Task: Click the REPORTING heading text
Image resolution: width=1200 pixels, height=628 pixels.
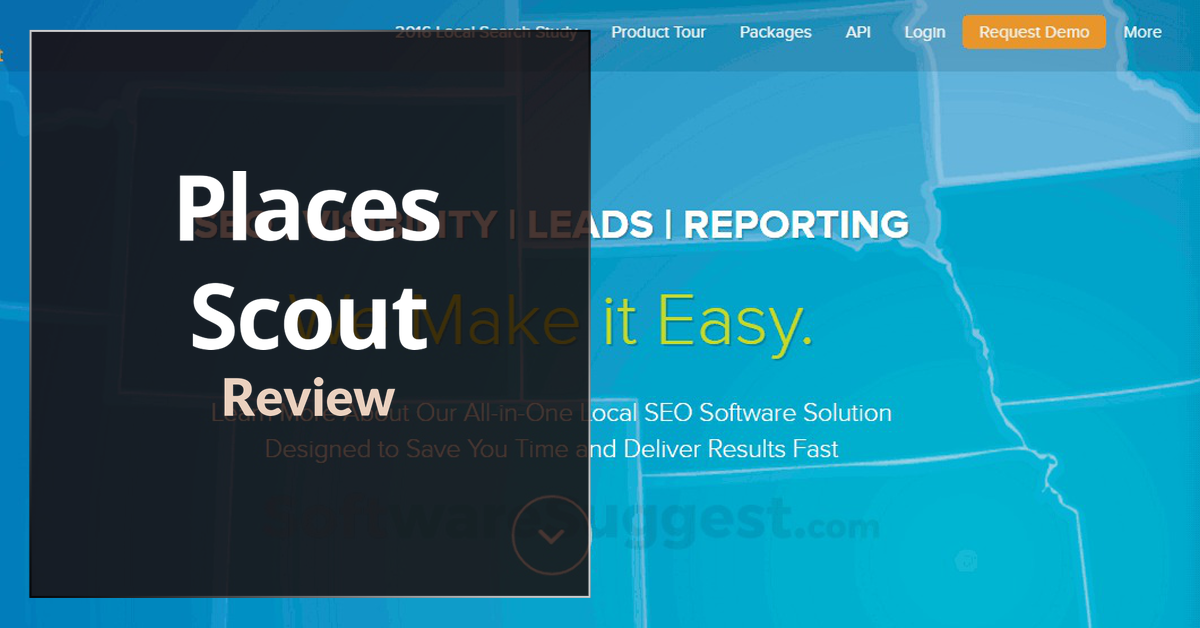Action: 796,225
